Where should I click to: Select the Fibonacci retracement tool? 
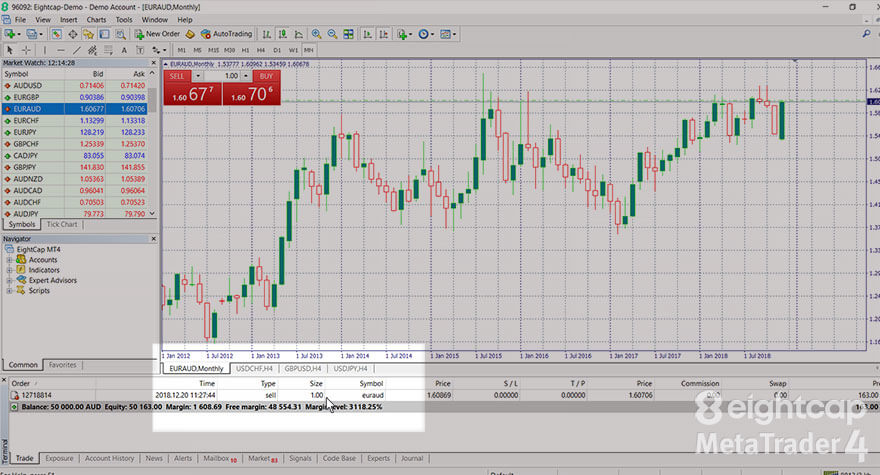click(108, 50)
